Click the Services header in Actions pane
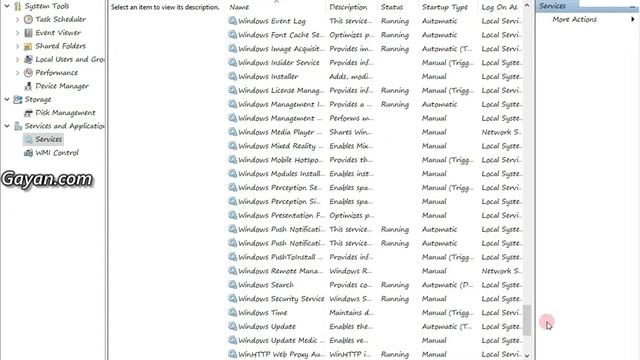This screenshot has width=640, height=360. [x=553, y=6]
